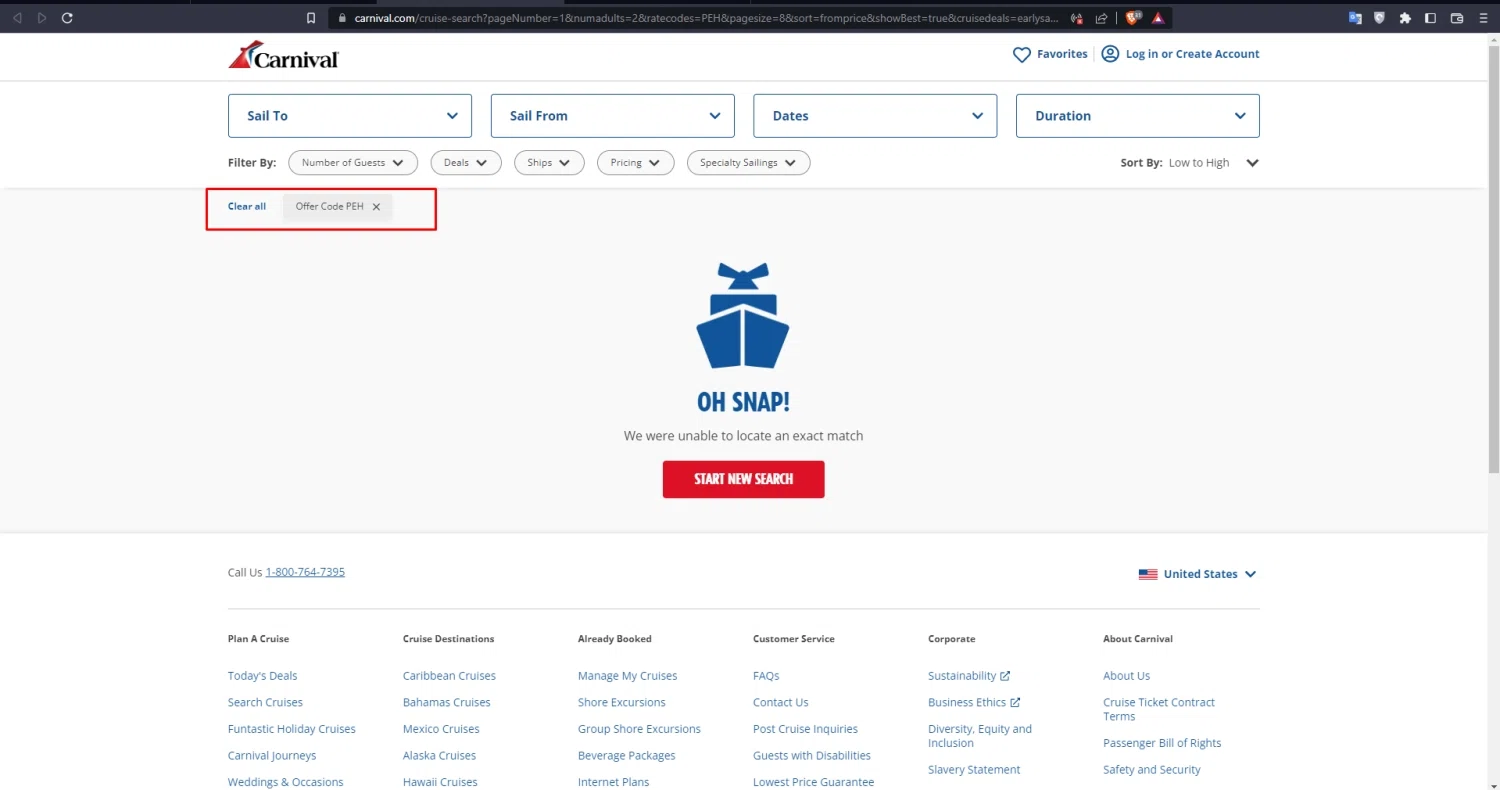Open the extensions puzzle-piece menu
1500x790 pixels.
pyautogui.click(x=1405, y=18)
